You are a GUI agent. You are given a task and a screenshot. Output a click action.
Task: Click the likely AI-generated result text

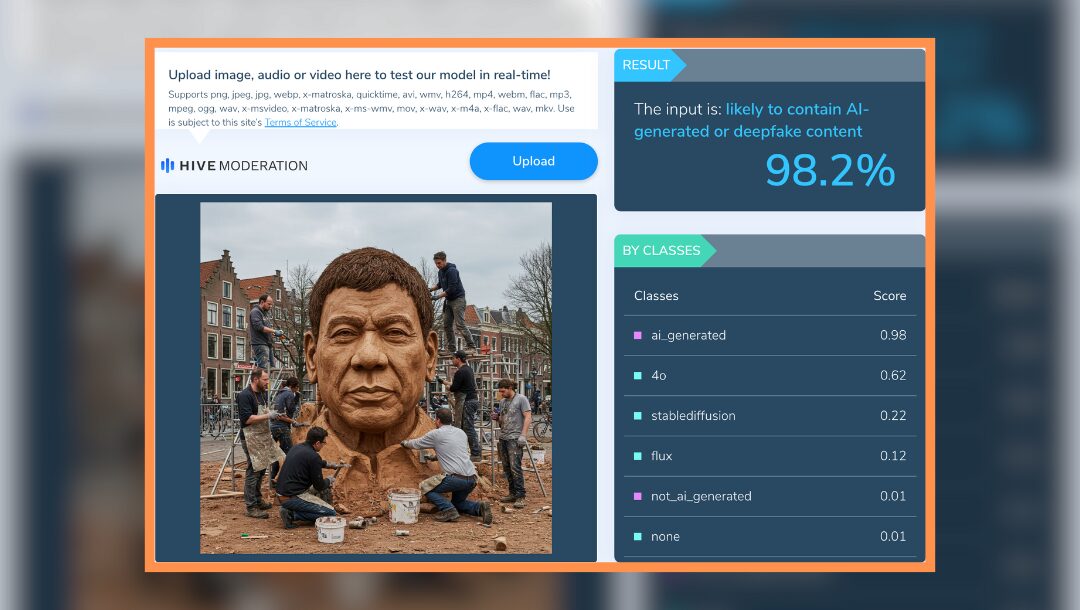(x=751, y=120)
